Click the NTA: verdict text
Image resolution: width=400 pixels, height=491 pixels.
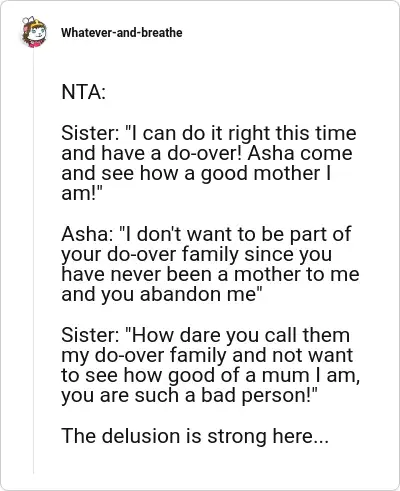[83, 92]
